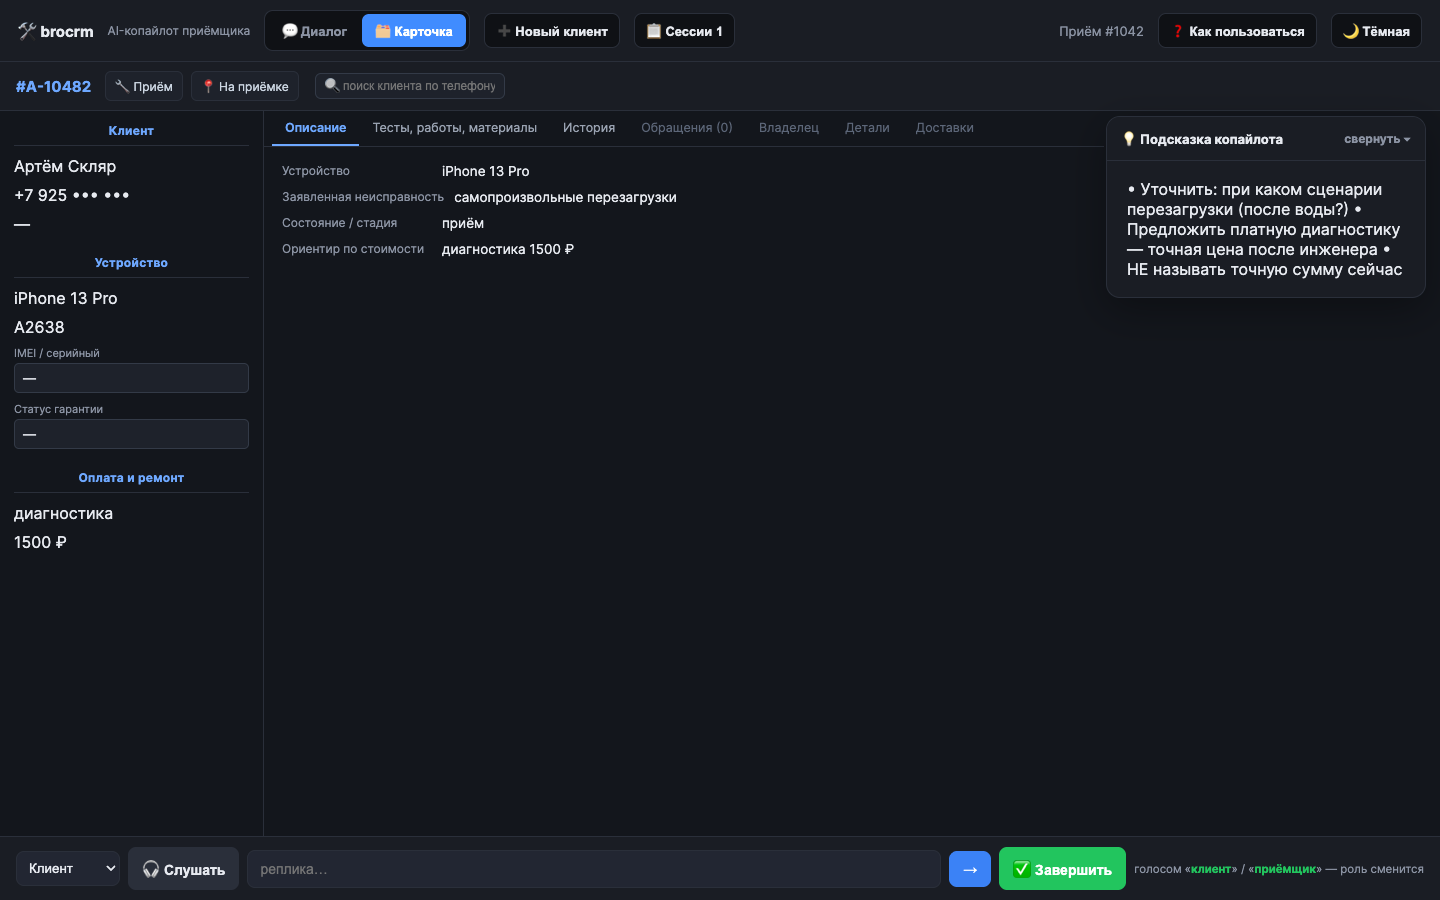Click the clipboard icon in Сессии

click(654, 31)
